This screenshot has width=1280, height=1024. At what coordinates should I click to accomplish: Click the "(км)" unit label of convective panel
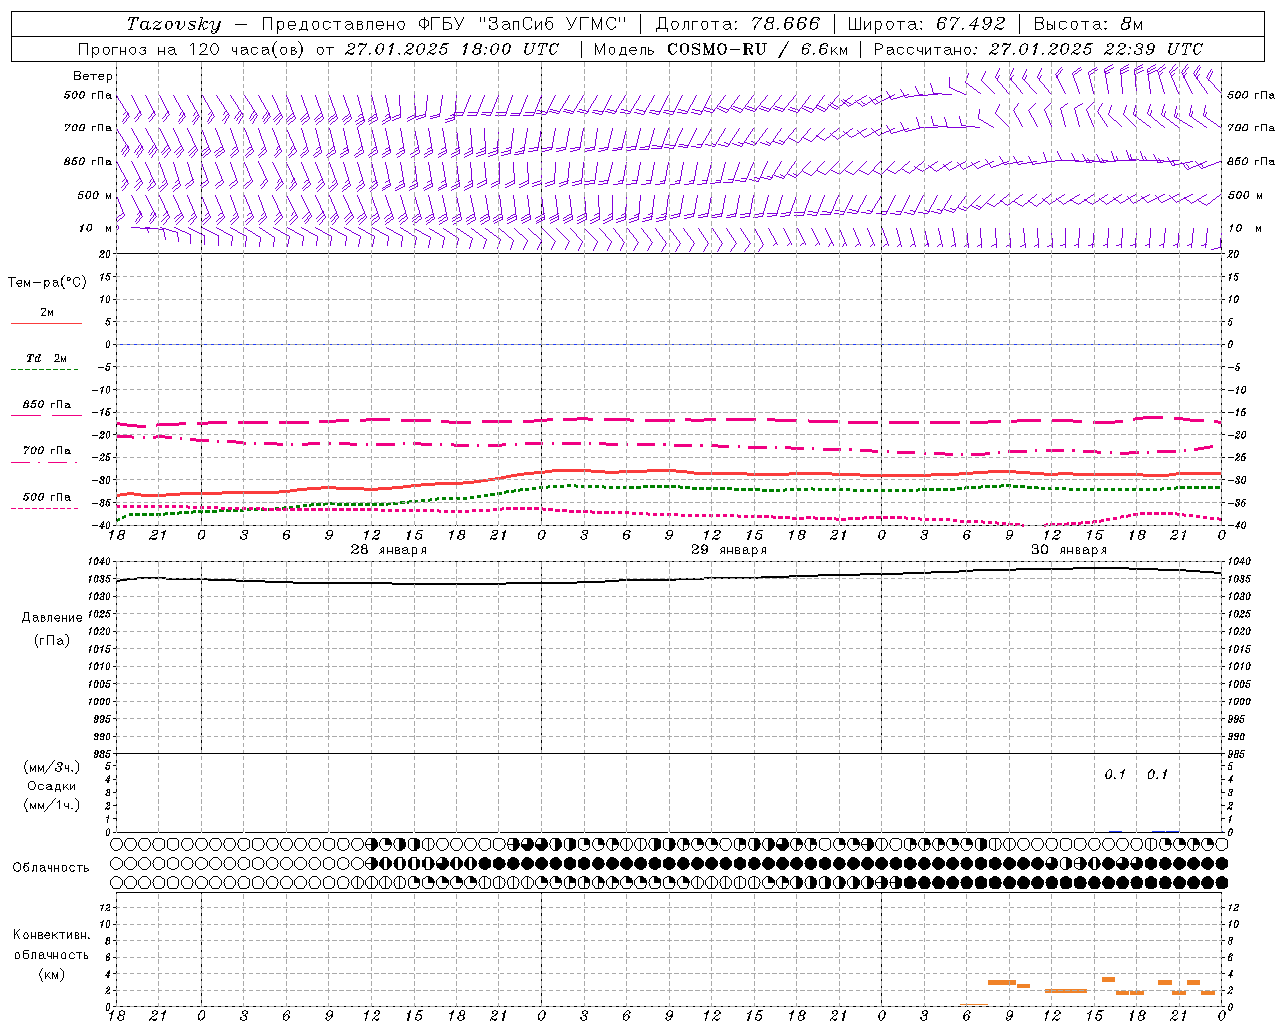coord(51,974)
